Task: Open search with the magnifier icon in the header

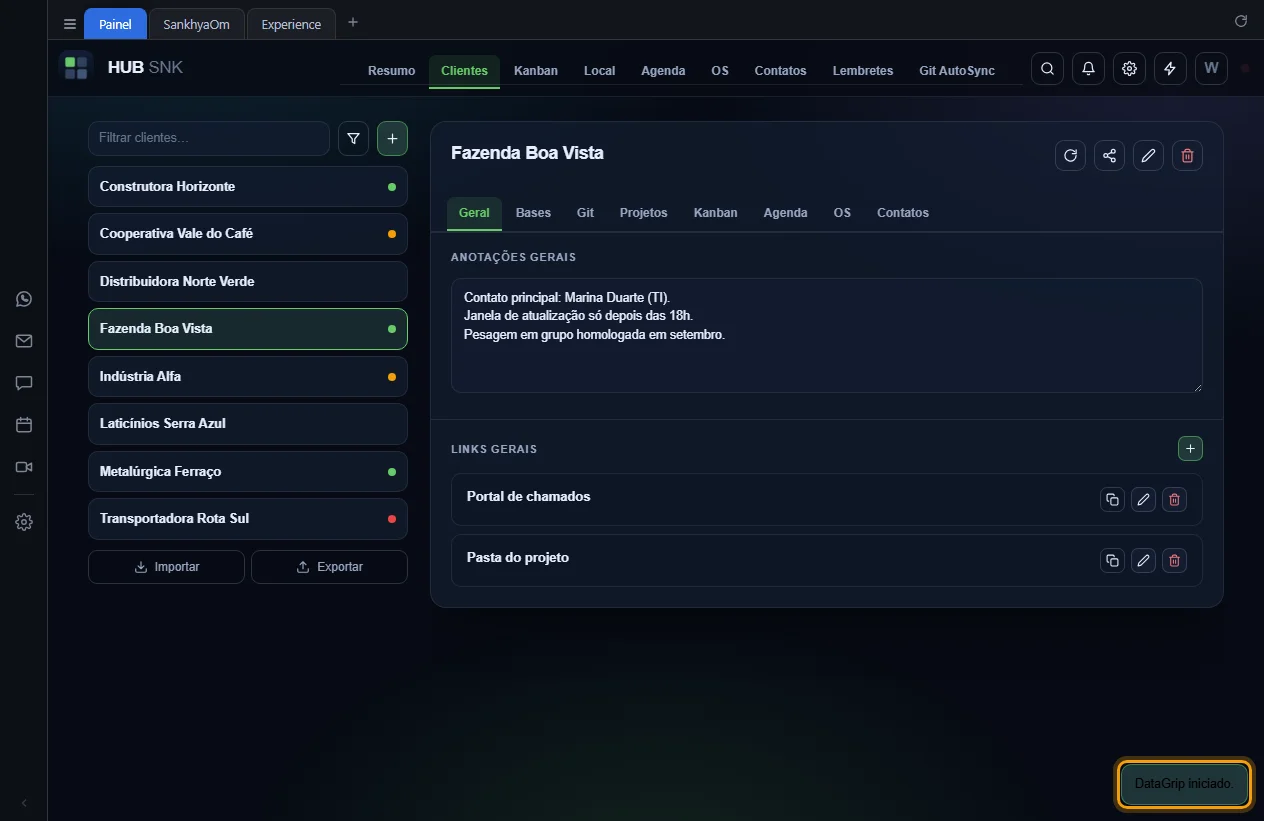Action: pyautogui.click(x=1047, y=69)
